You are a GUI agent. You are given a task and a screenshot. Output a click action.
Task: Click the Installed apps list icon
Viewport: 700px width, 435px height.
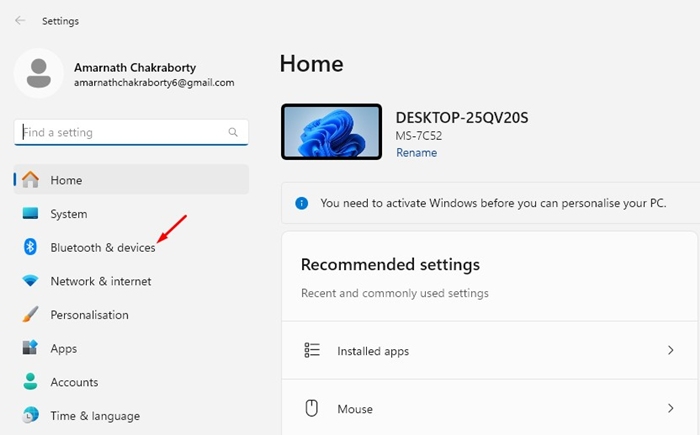(x=312, y=351)
